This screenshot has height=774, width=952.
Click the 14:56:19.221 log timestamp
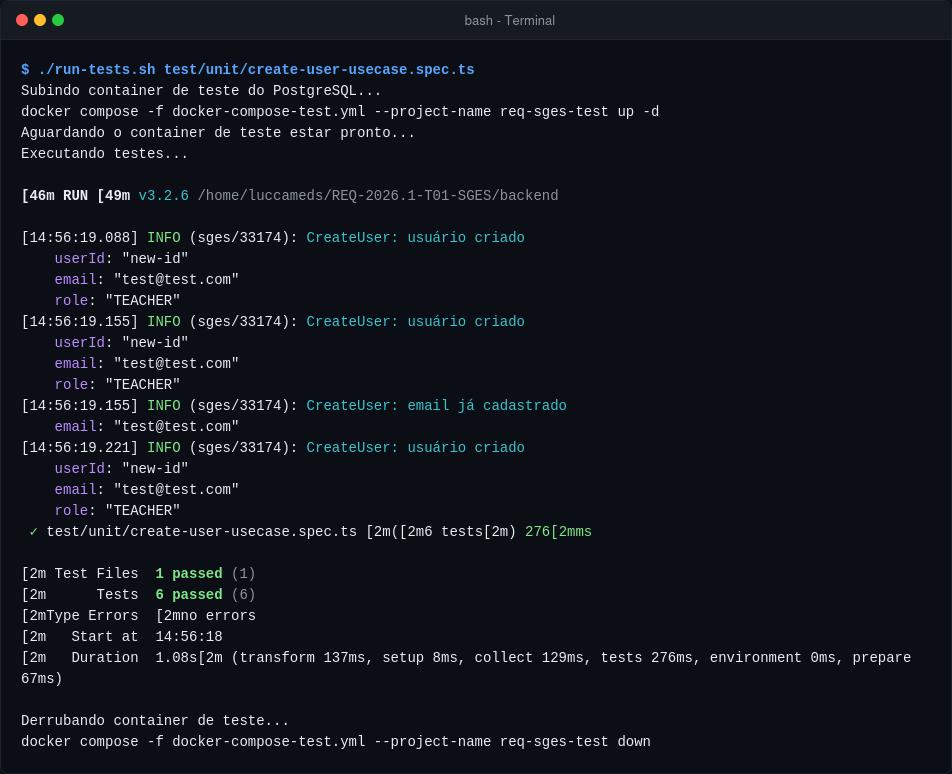pos(80,447)
